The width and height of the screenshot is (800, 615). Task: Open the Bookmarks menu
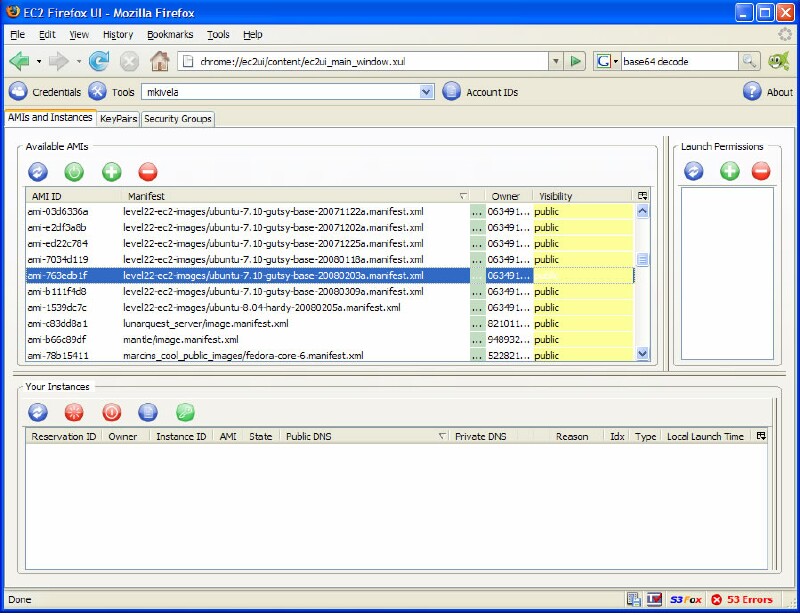[x=170, y=35]
